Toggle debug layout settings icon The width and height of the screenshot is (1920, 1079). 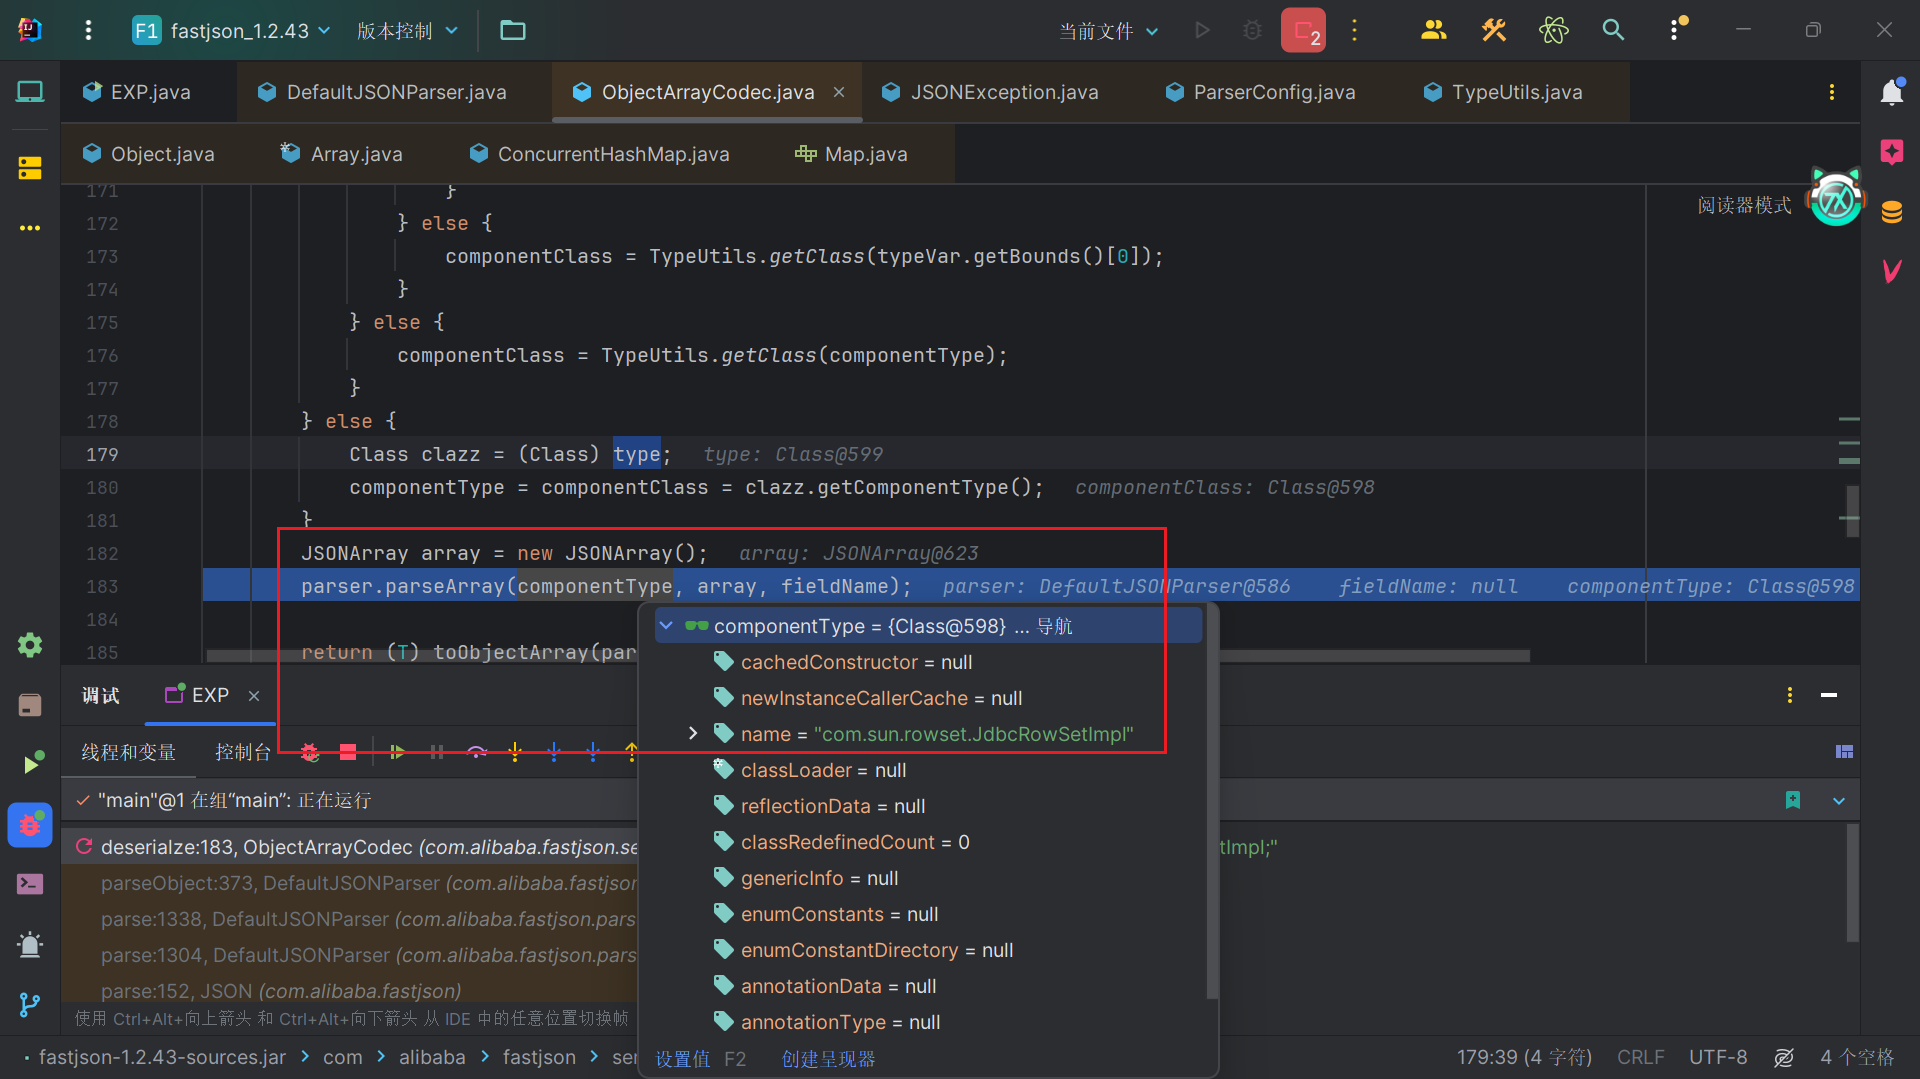(1845, 752)
